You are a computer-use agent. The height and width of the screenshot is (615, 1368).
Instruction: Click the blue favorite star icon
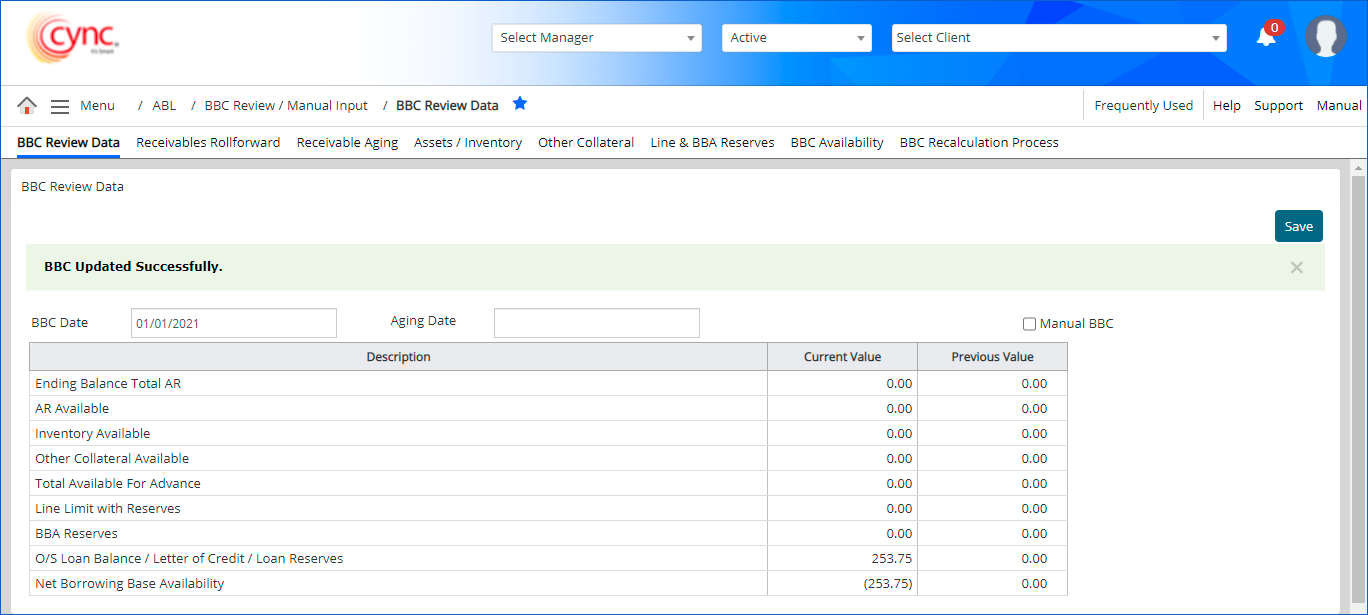[x=519, y=104]
